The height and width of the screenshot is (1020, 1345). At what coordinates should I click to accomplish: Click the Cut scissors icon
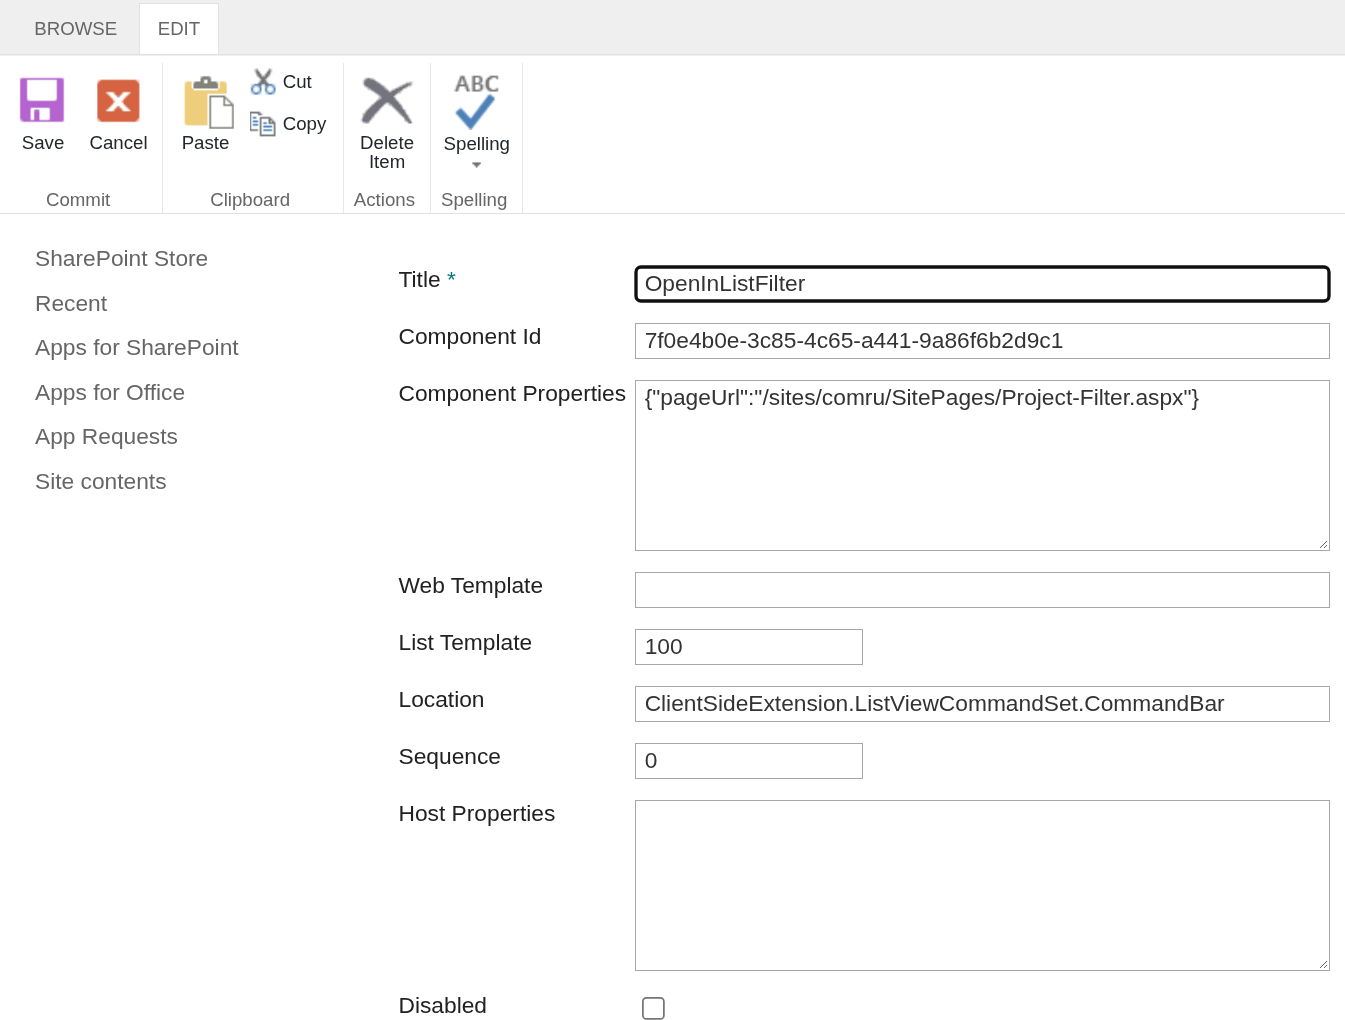click(263, 82)
